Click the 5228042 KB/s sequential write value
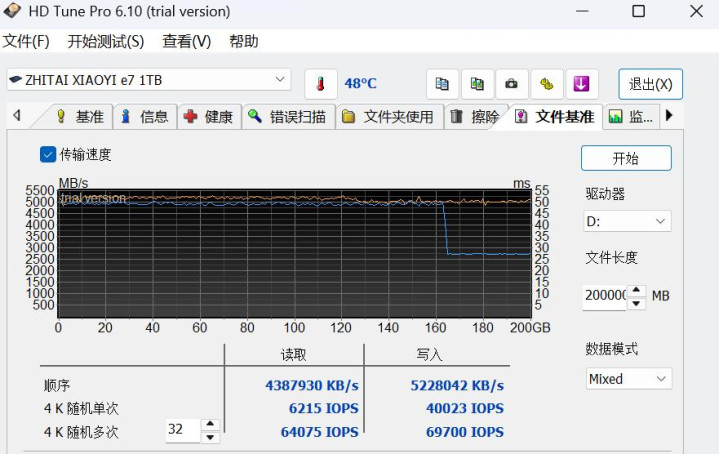This screenshot has height=454, width=719. click(x=457, y=385)
